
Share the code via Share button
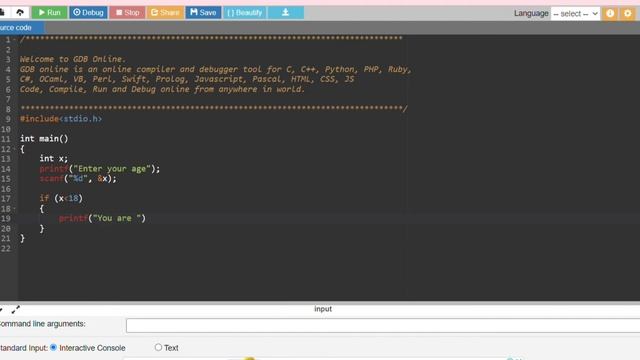pos(165,13)
